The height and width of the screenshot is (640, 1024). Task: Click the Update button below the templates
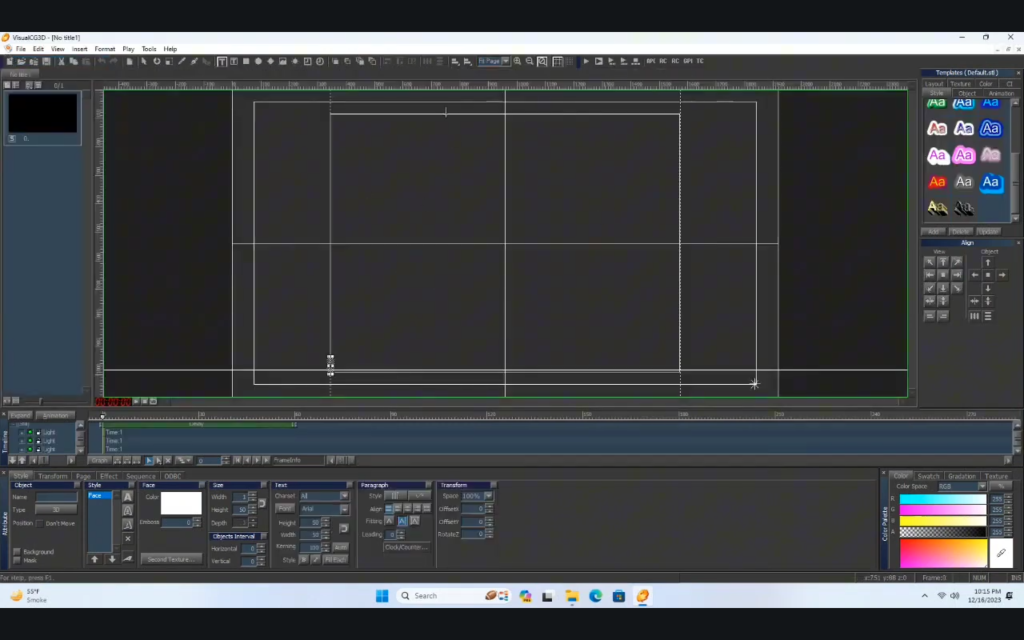987,232
